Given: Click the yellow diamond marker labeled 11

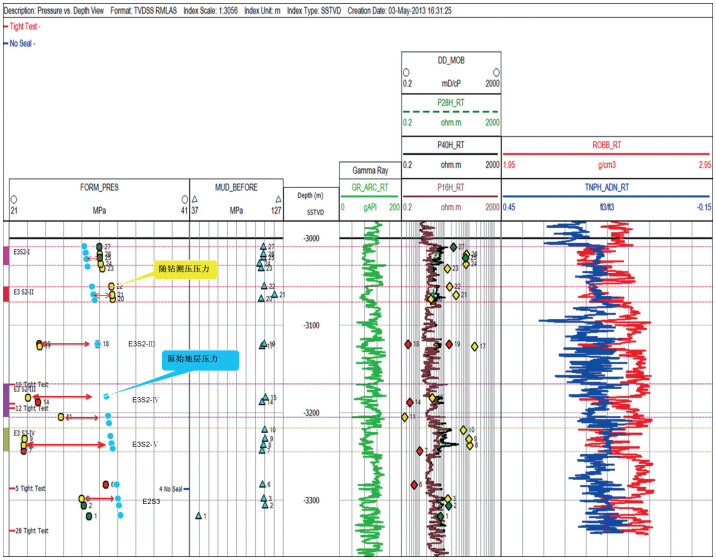Looking at the screenshot, I should [x=404, y=417].
